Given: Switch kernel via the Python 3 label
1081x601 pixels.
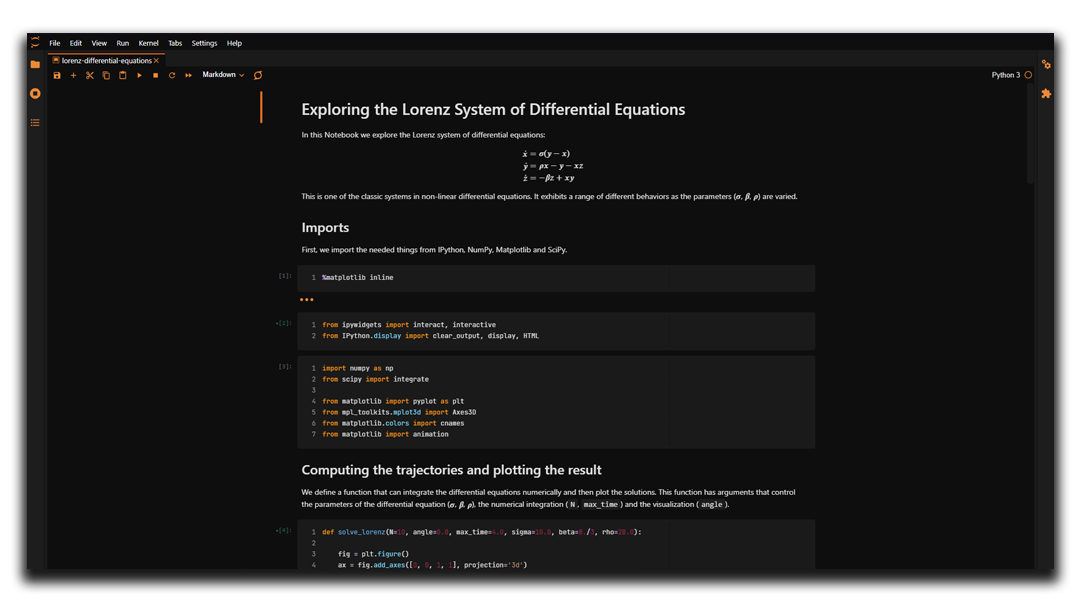Looking at the screenshot, I should pos(1005,75).
